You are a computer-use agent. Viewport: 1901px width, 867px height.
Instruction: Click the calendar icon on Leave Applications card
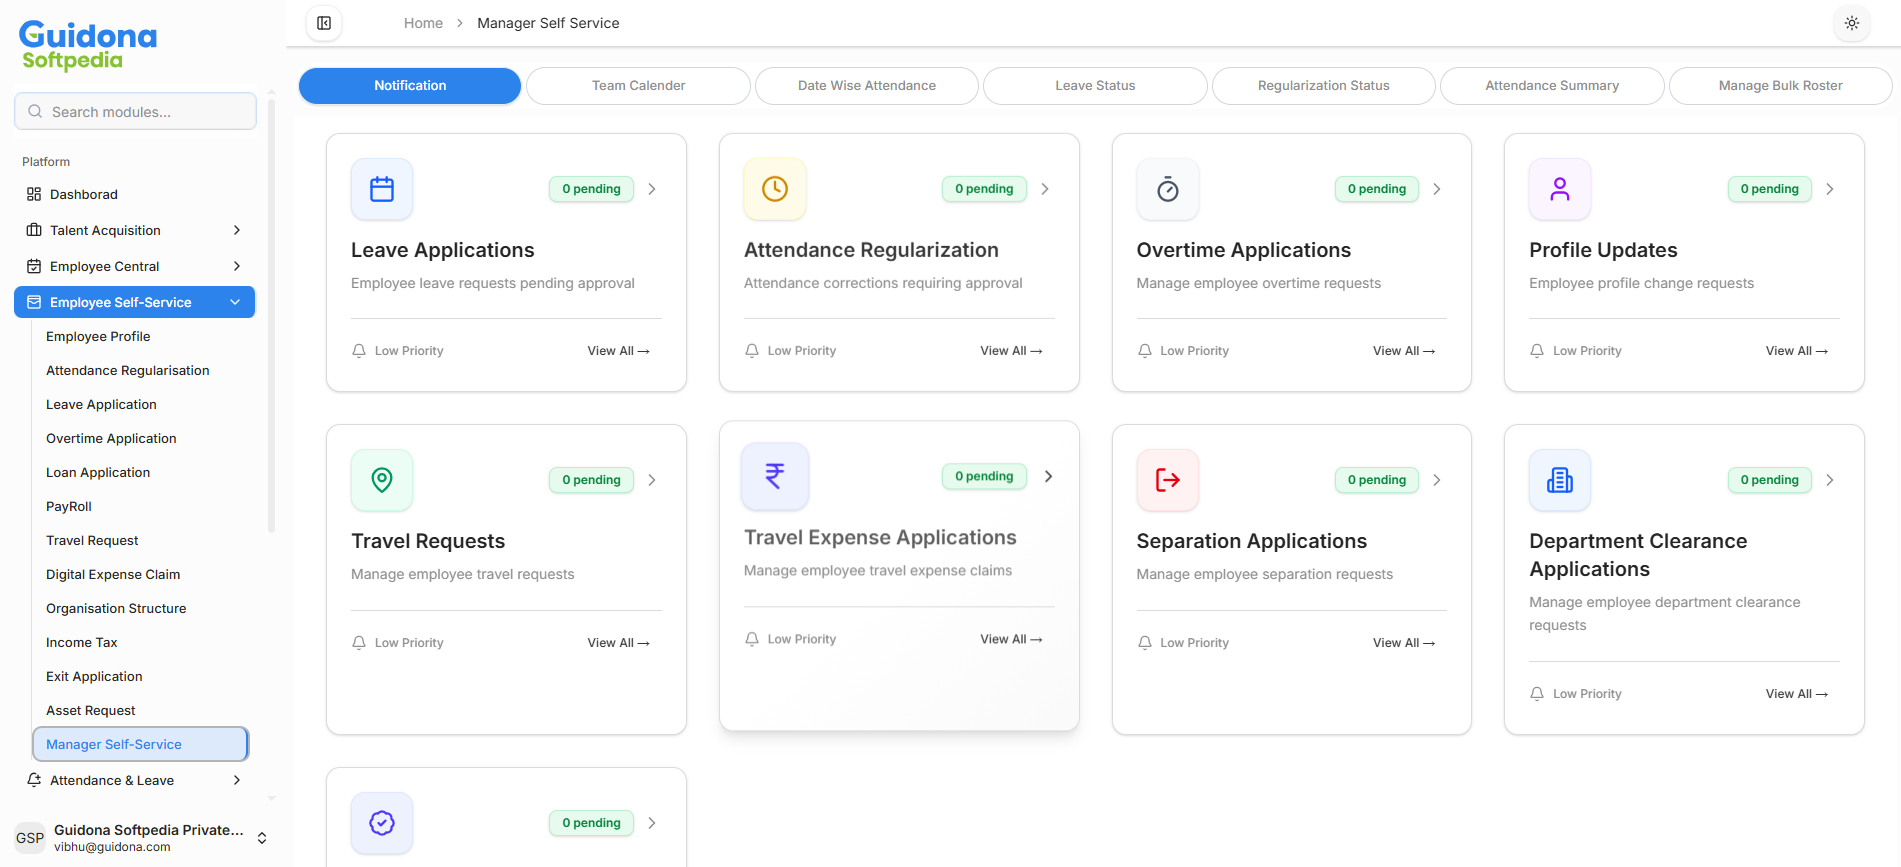pyautogui.click(x=382, y=189)
